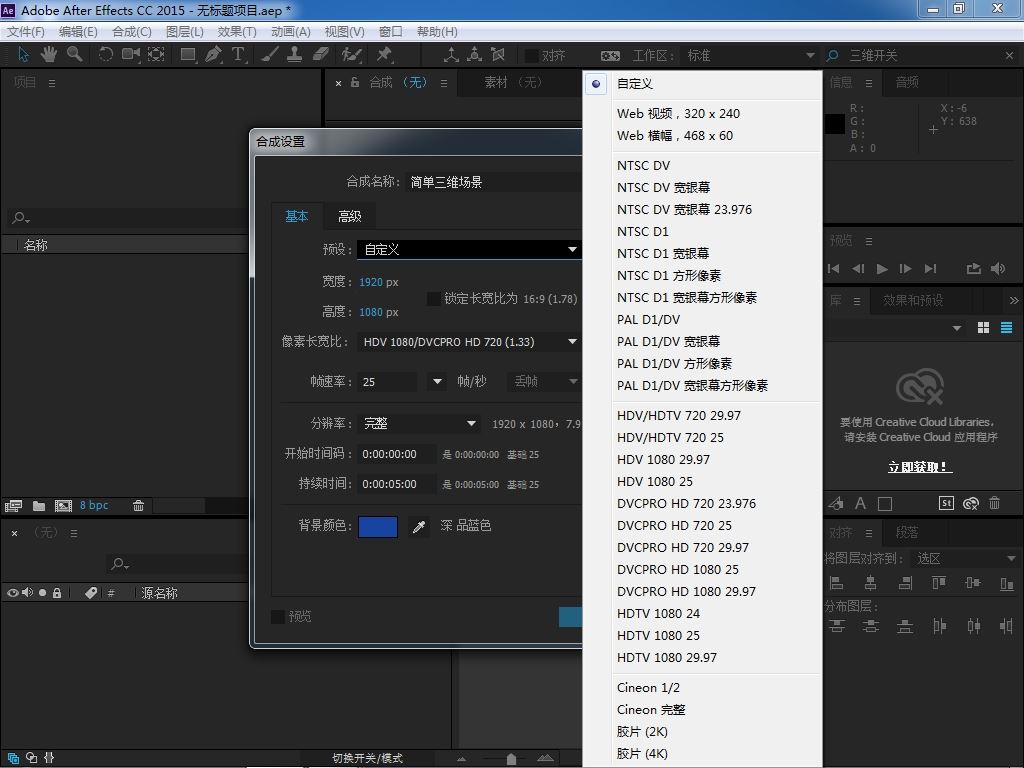Viewport: 1024px width, 768px height.
Task: Select the Selection arrow tool
Action: 24,54
